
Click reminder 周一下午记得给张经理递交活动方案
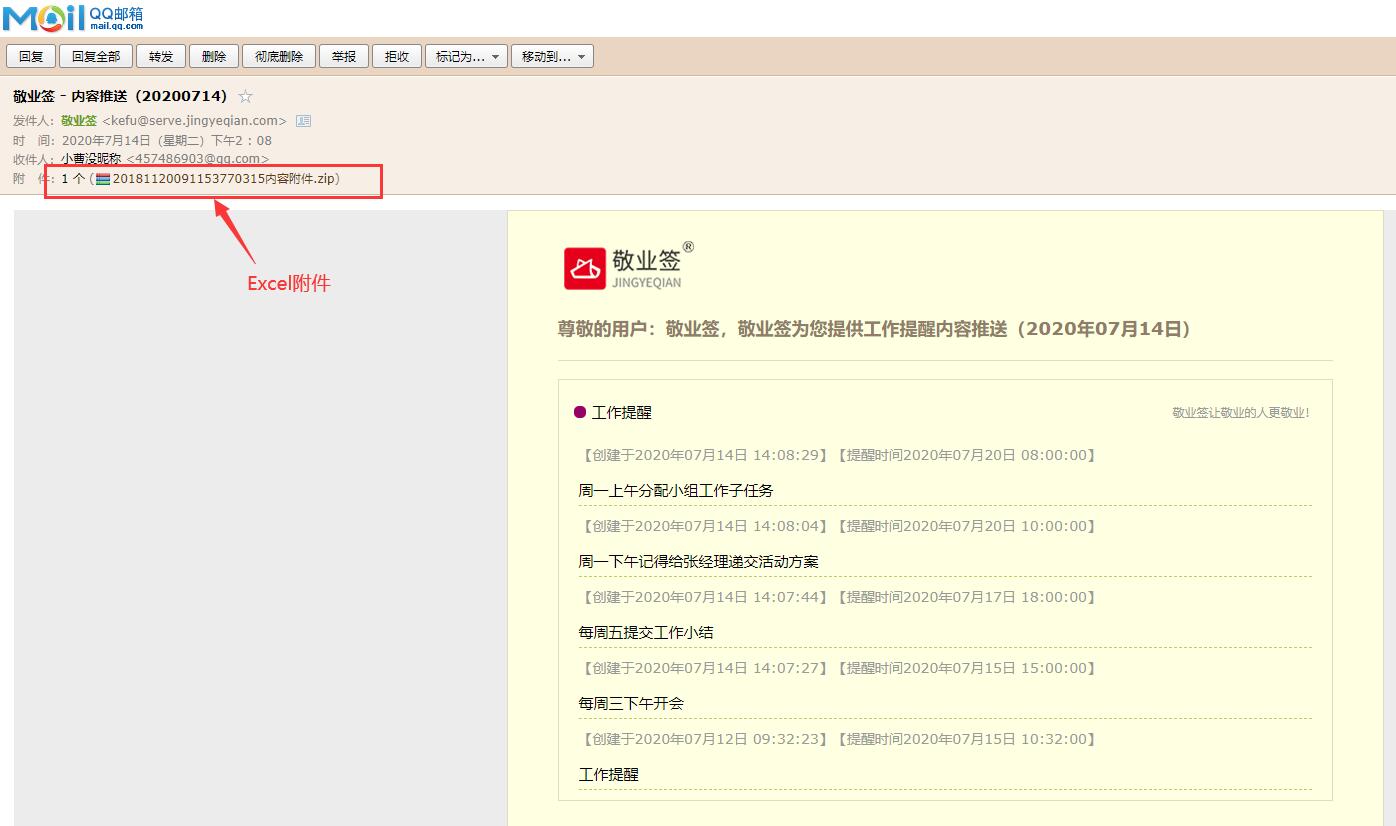coord(698,561)
